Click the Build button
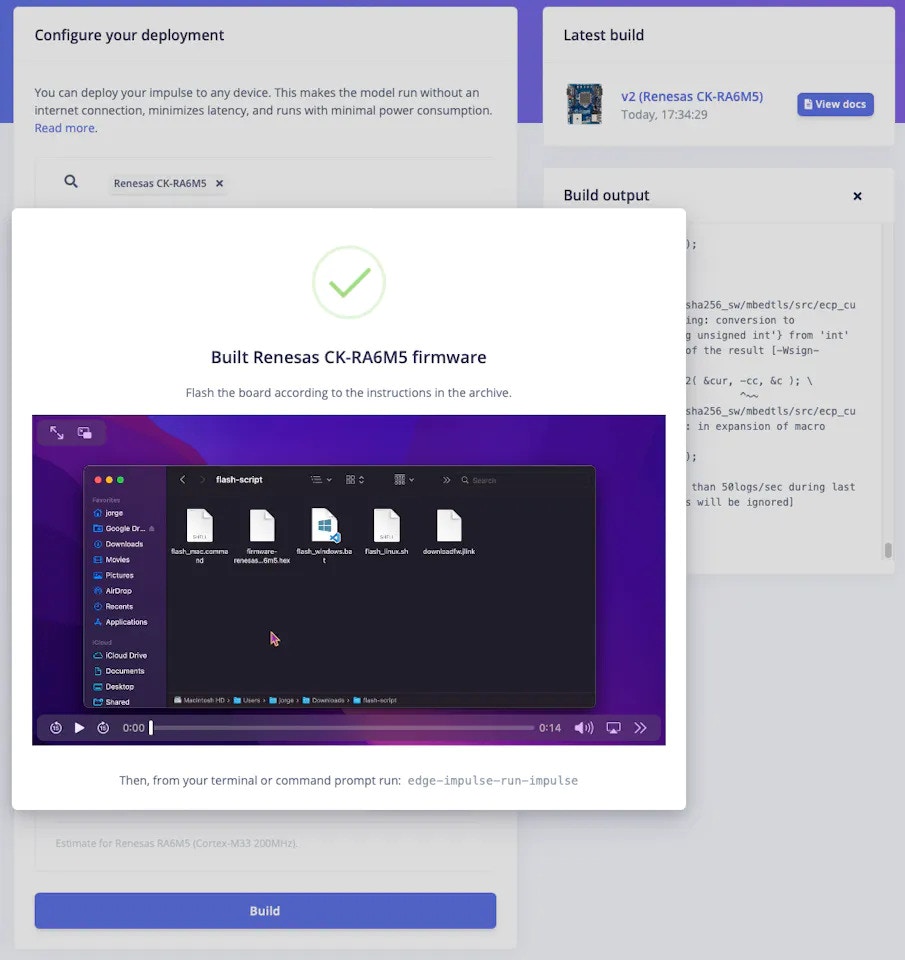 (x=265, y=910)
